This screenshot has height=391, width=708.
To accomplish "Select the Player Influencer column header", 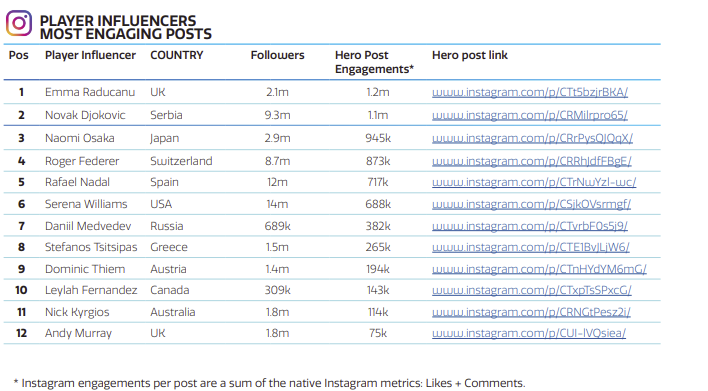I will 90,55.
